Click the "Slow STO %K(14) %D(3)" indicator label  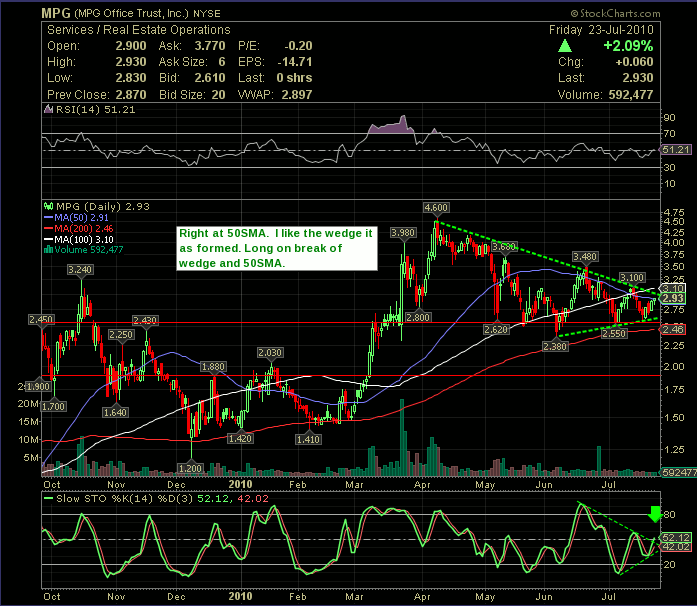click(124, 498)
